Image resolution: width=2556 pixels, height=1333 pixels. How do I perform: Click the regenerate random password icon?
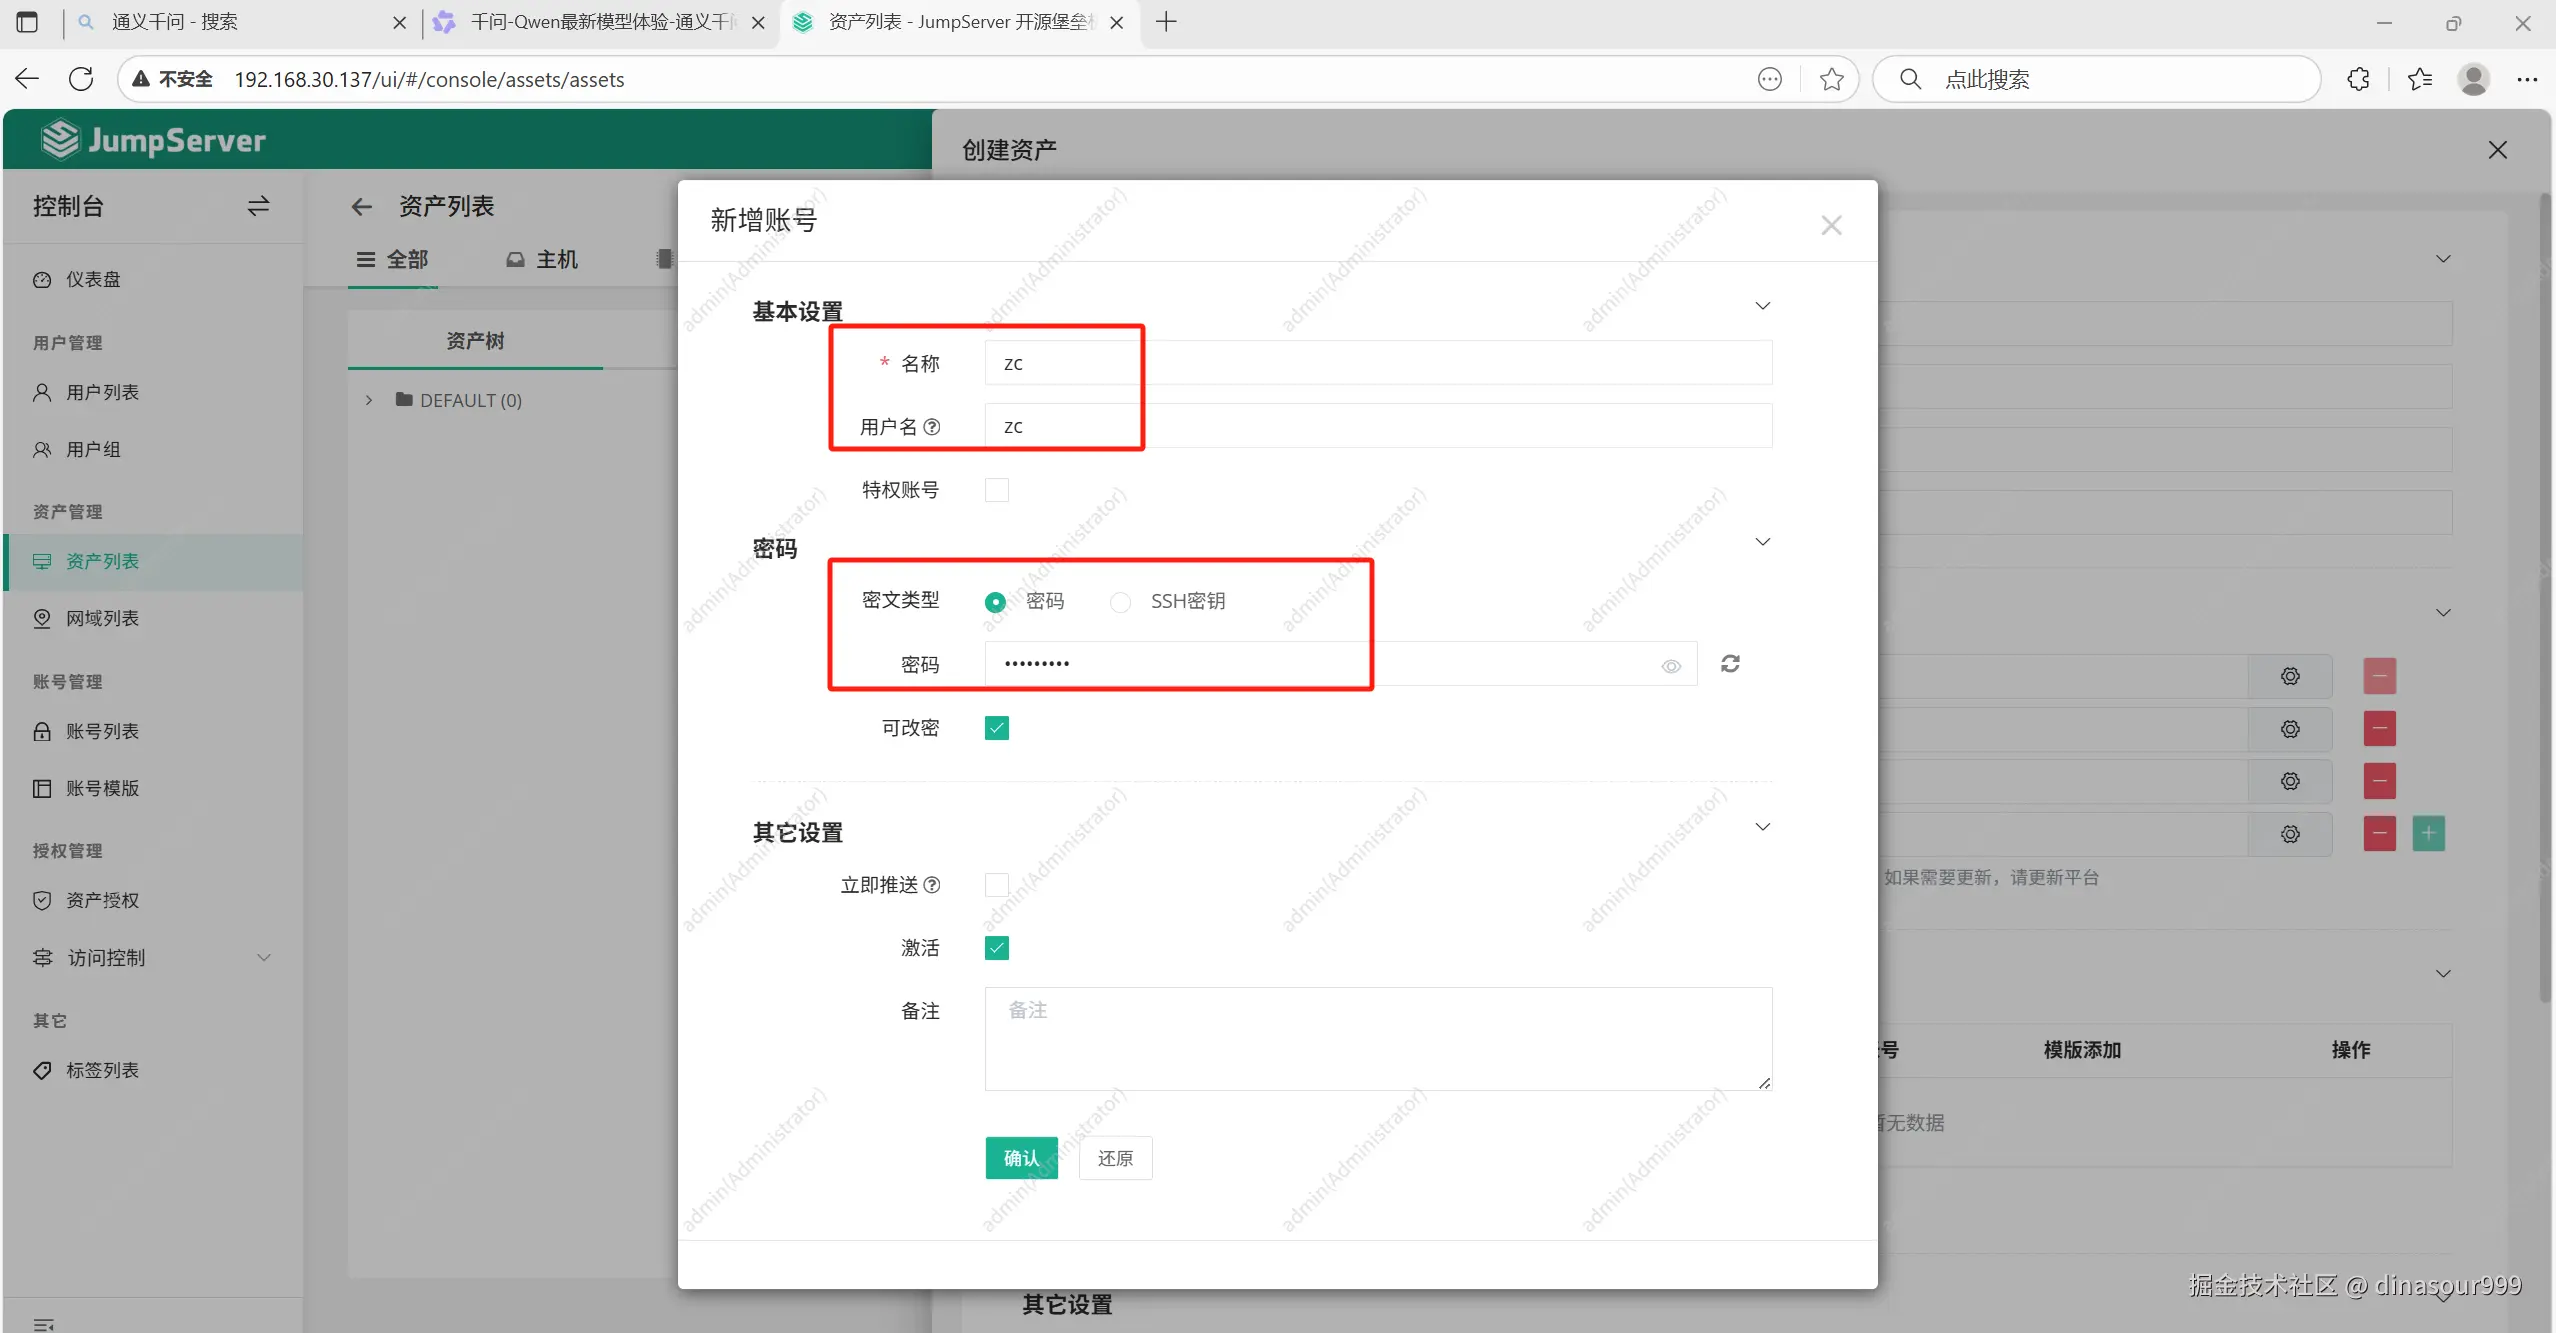[x=1730, y=664]
